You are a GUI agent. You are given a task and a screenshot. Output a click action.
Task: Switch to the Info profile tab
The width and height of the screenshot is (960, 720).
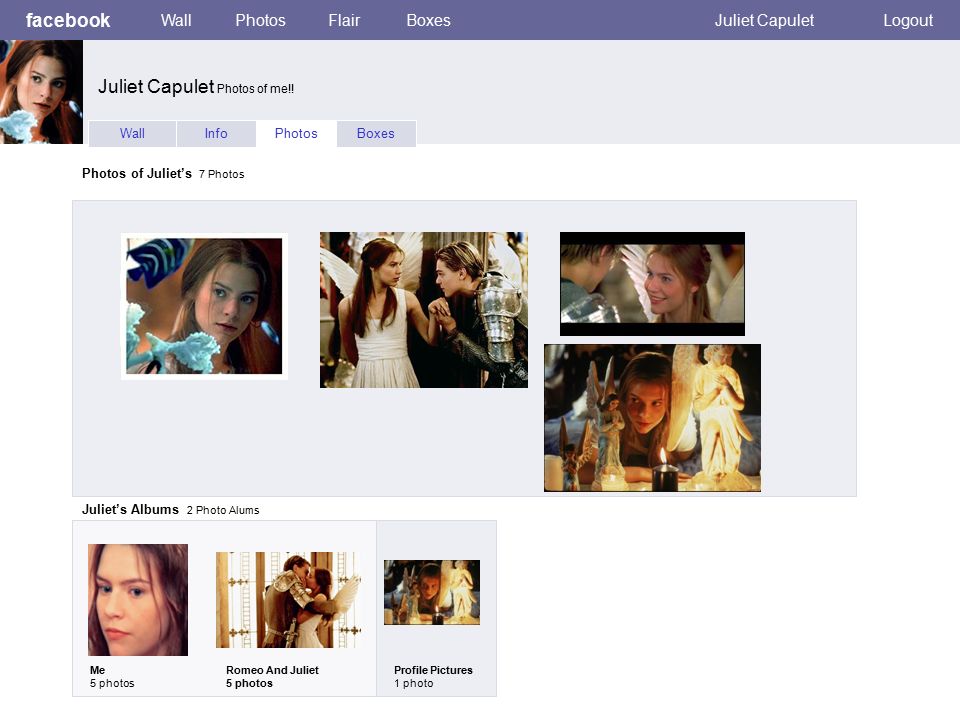click(216, 133)
